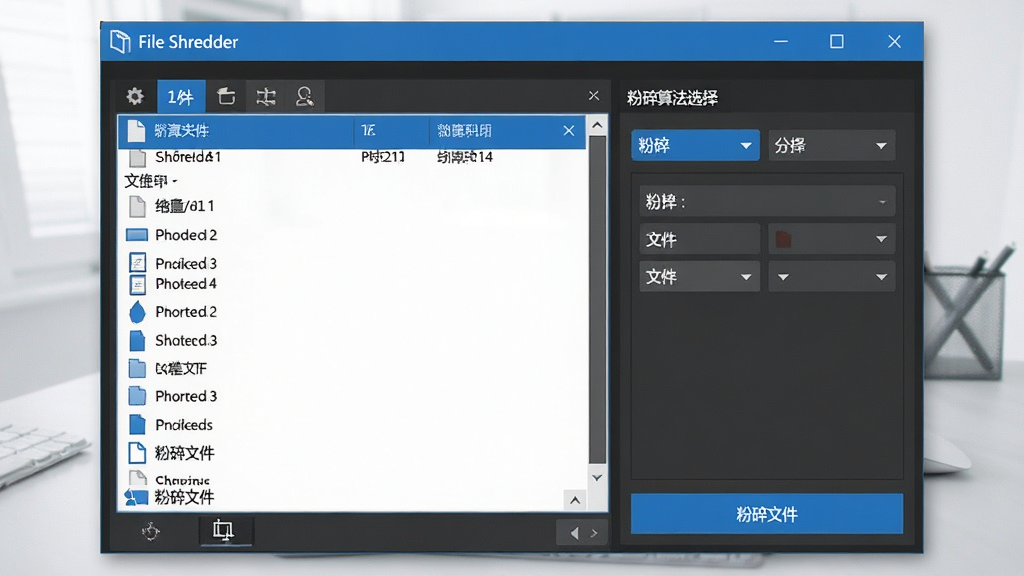This screenshot has width=1024, height=576.
Task: Open the folder icon tab
Action: tap(226, 97)
